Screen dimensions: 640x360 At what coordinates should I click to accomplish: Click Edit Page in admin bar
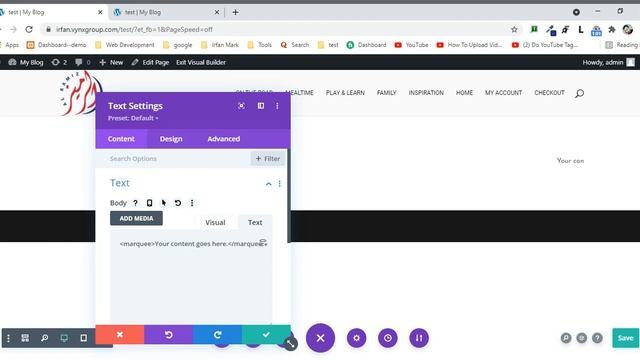coord(150,62)
